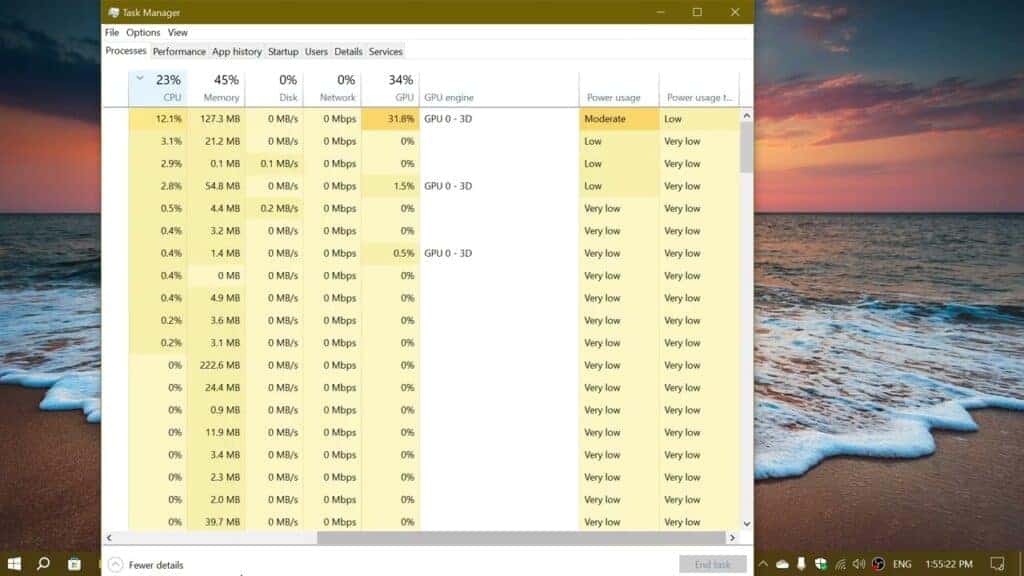Viewport: 1024px width, 576px height.
Task: Switch to the Users tab
Action: pos(316,52)
